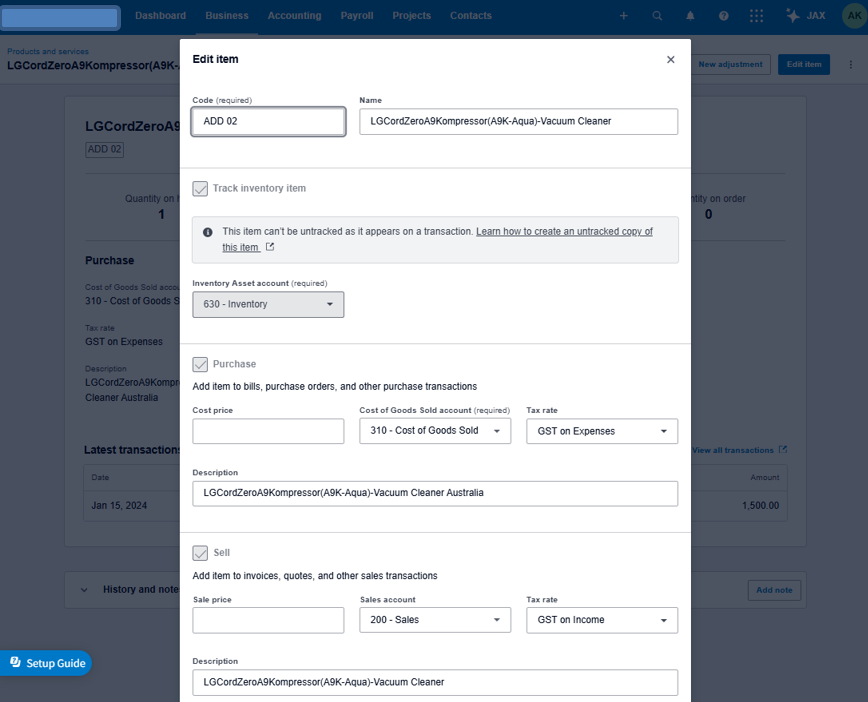Click the Code field containing ADD 02
The height and width of the screenshot is (702, 868).
(268, 121)
